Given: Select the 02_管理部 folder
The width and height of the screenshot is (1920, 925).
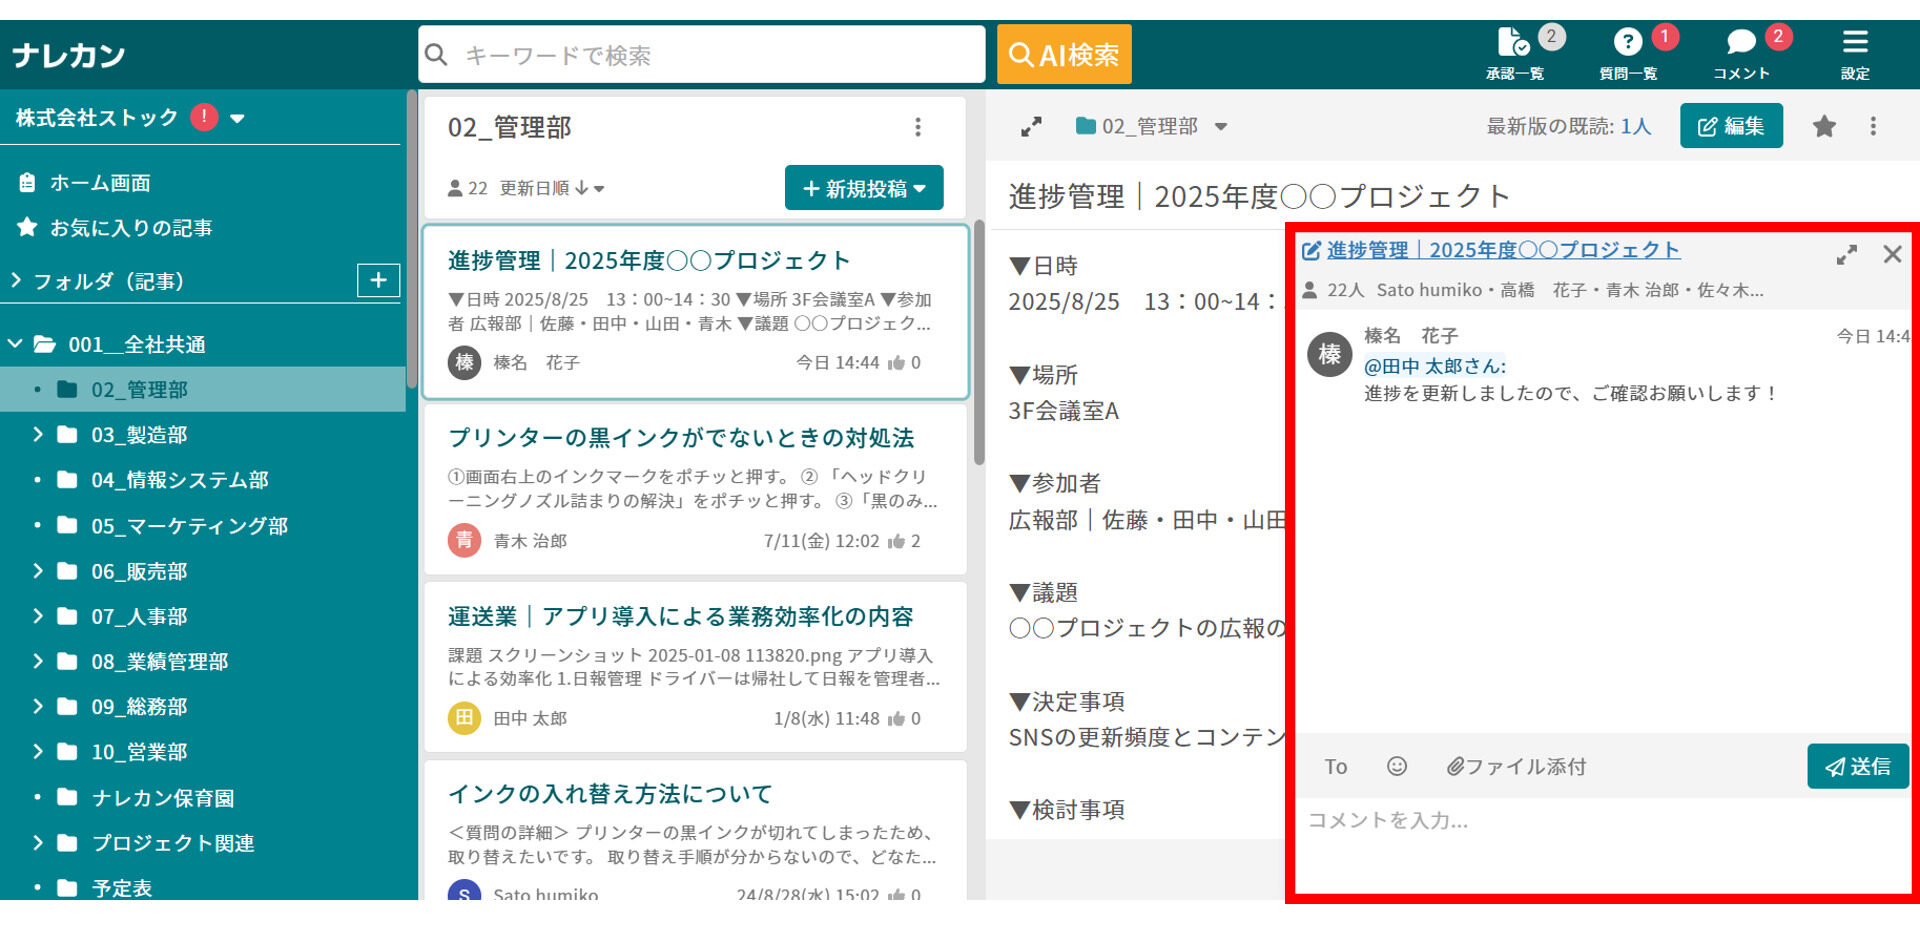Looking at the screenshot, I should [x=203, y=389].
